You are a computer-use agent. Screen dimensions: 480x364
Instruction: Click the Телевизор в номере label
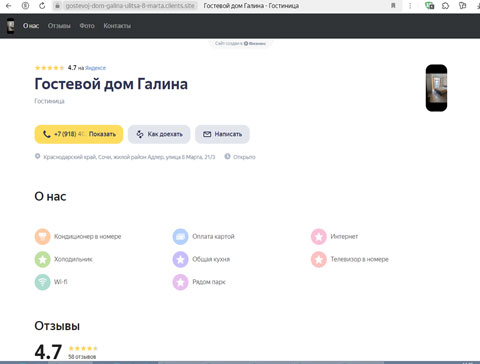360,259
